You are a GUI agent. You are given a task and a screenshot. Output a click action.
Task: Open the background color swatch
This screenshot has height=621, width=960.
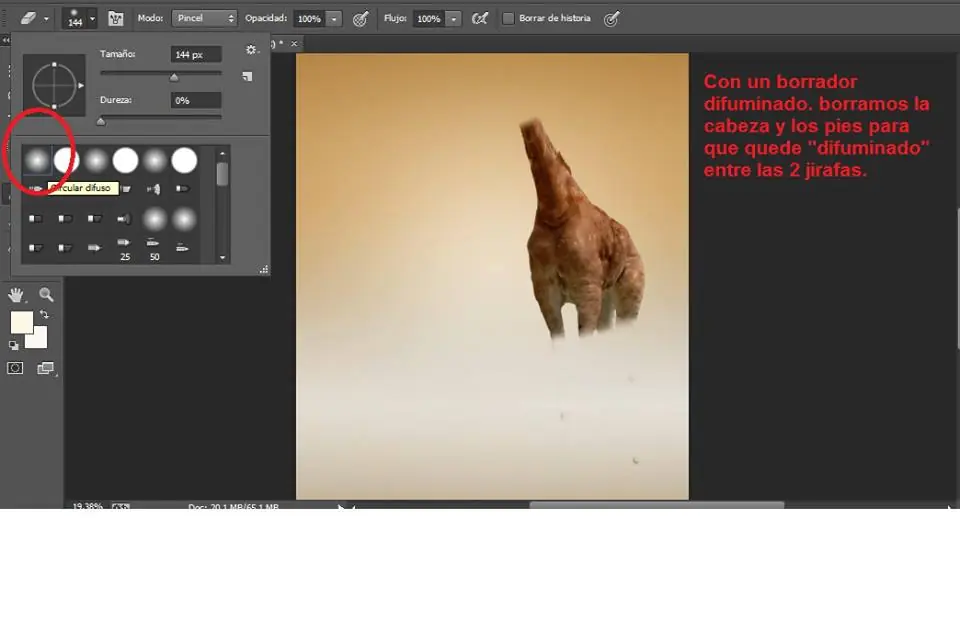(x=39, y=340)
